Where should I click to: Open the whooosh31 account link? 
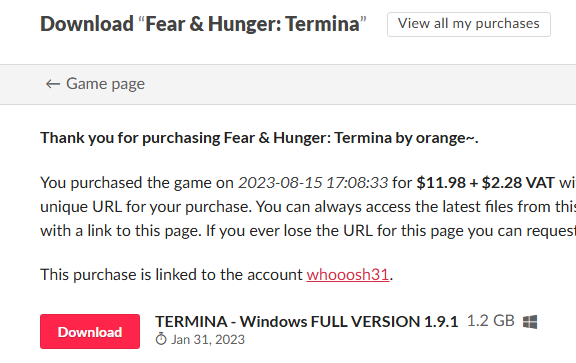[x=348, y=275]
